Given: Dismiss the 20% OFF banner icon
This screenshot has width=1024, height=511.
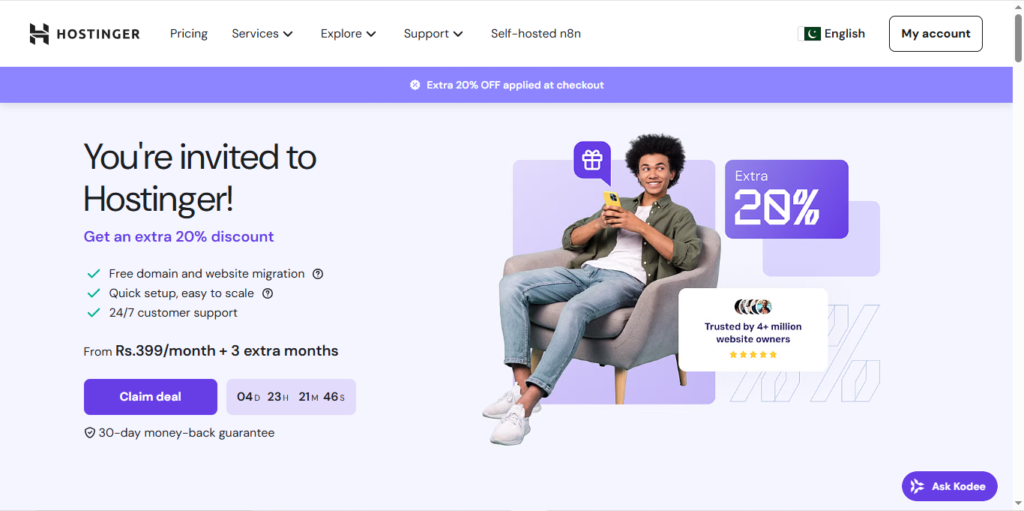Looking at the screenshot, I should 415,85.
